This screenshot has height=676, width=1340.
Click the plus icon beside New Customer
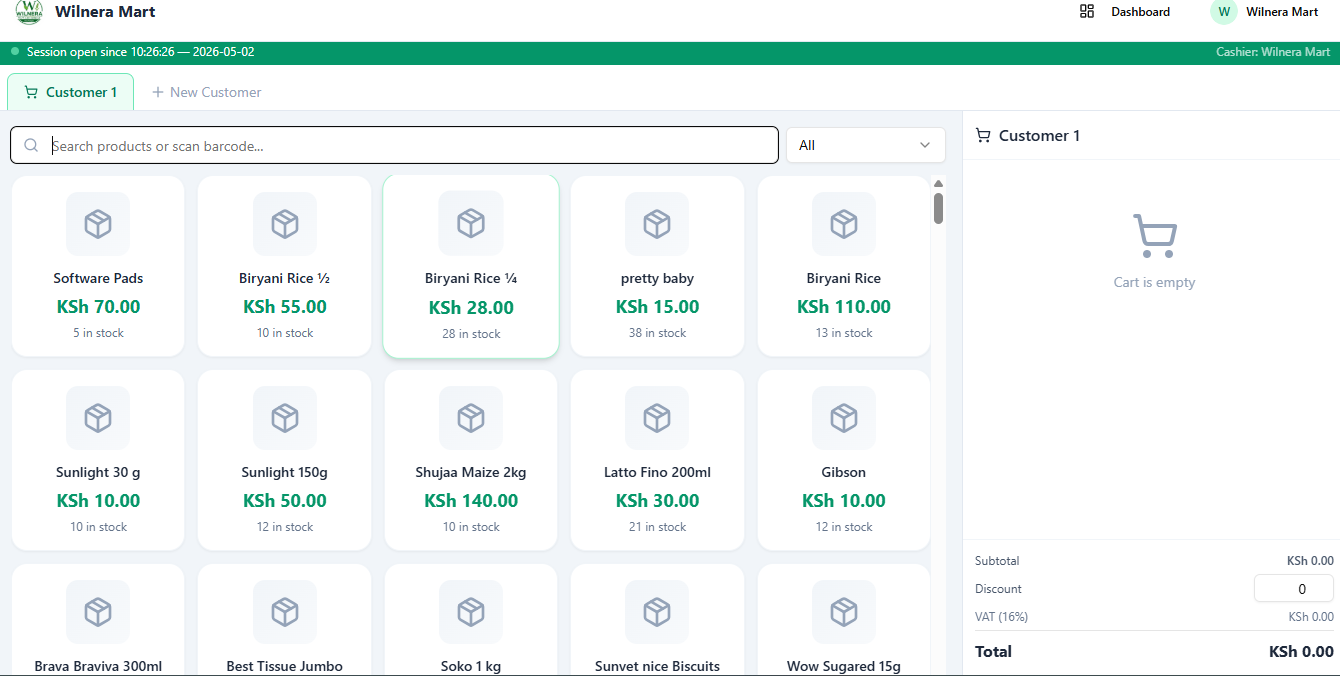pos(157,92)
